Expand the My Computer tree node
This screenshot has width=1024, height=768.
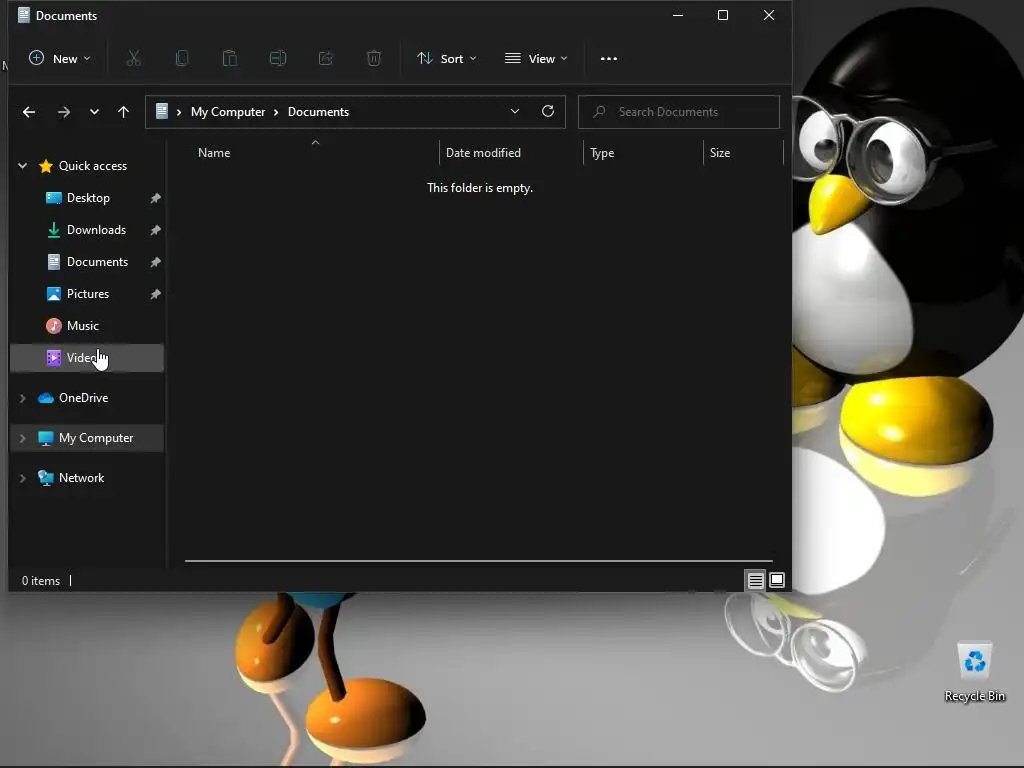click(x=22, y=438)
